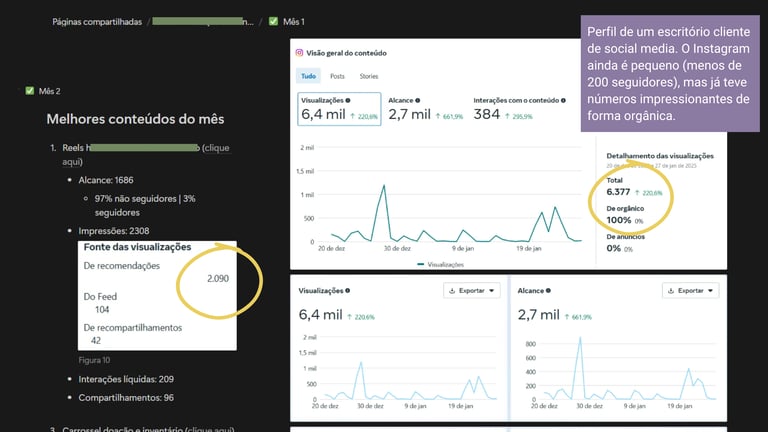This screenshot has height=432, width=768.
Task: Click info icon on lower Alcance card
Action: pyautogui.click(x=548, y=290)
